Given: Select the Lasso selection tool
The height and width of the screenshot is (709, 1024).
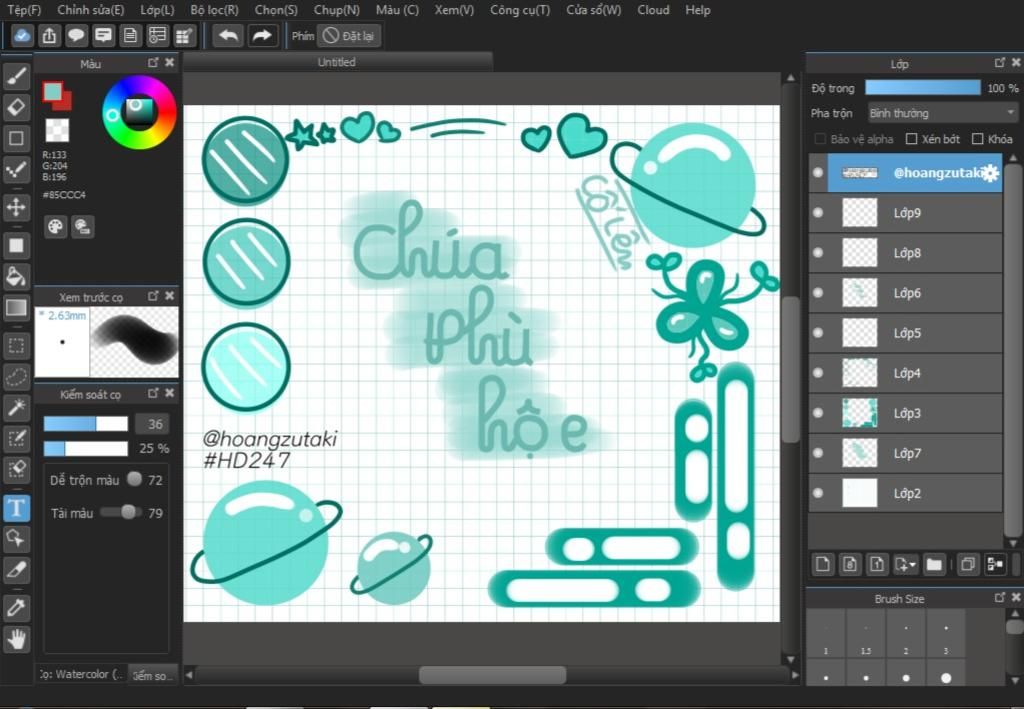Looking at the screenshot, I should click(16, 376).
